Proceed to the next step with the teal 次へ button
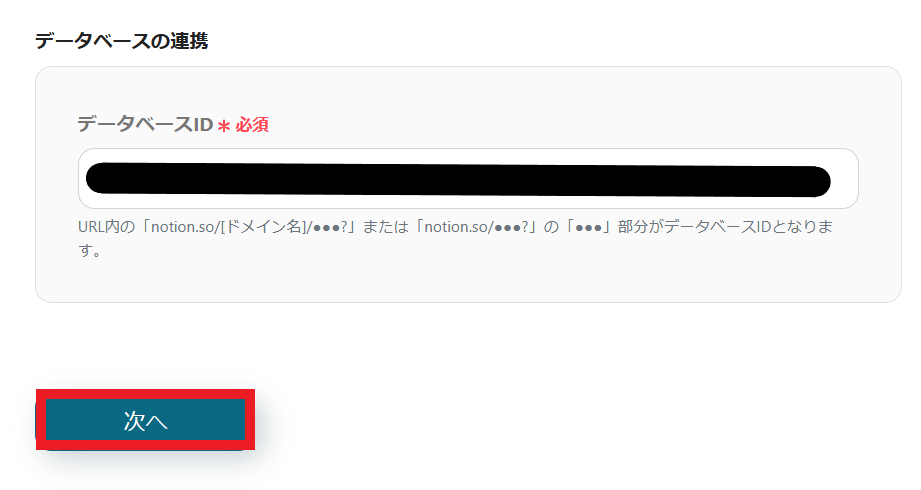 pyautogui.click(x=145, y=420)
